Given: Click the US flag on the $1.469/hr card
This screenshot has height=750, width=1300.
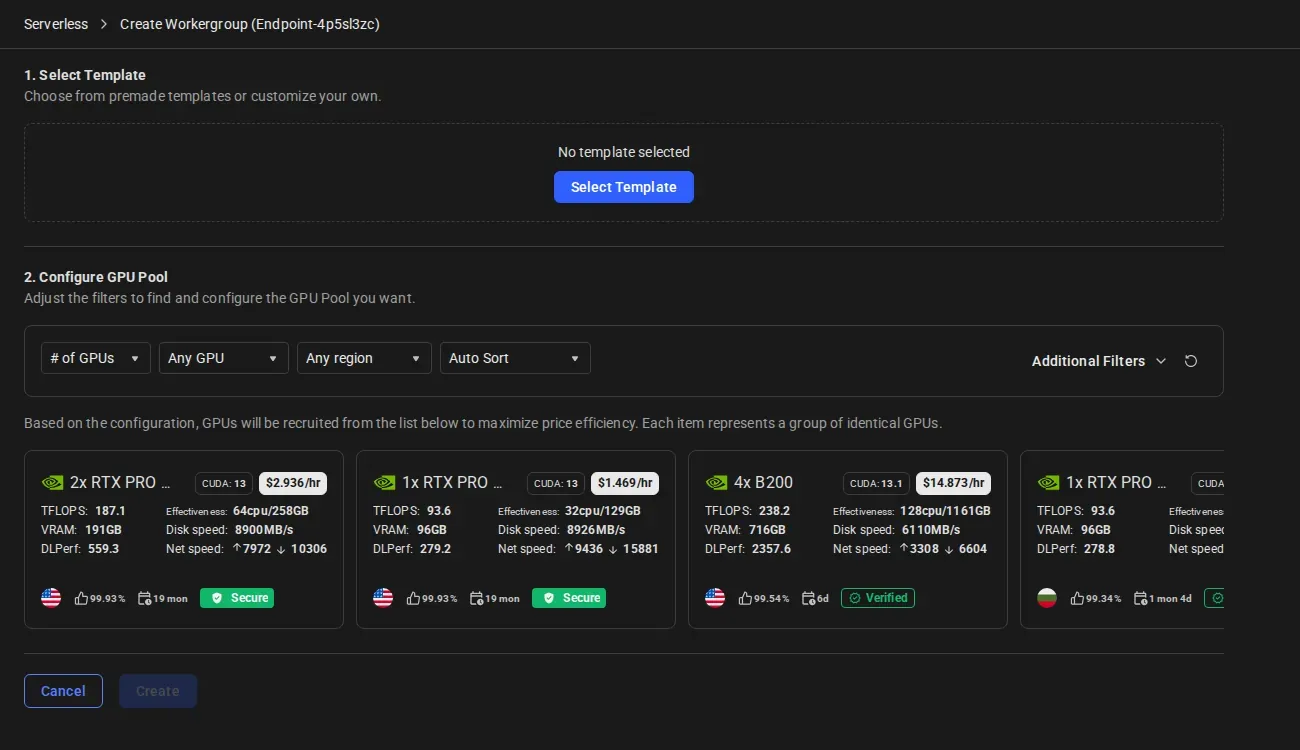Looking at the screenshot, I should (x=383, y=598).
